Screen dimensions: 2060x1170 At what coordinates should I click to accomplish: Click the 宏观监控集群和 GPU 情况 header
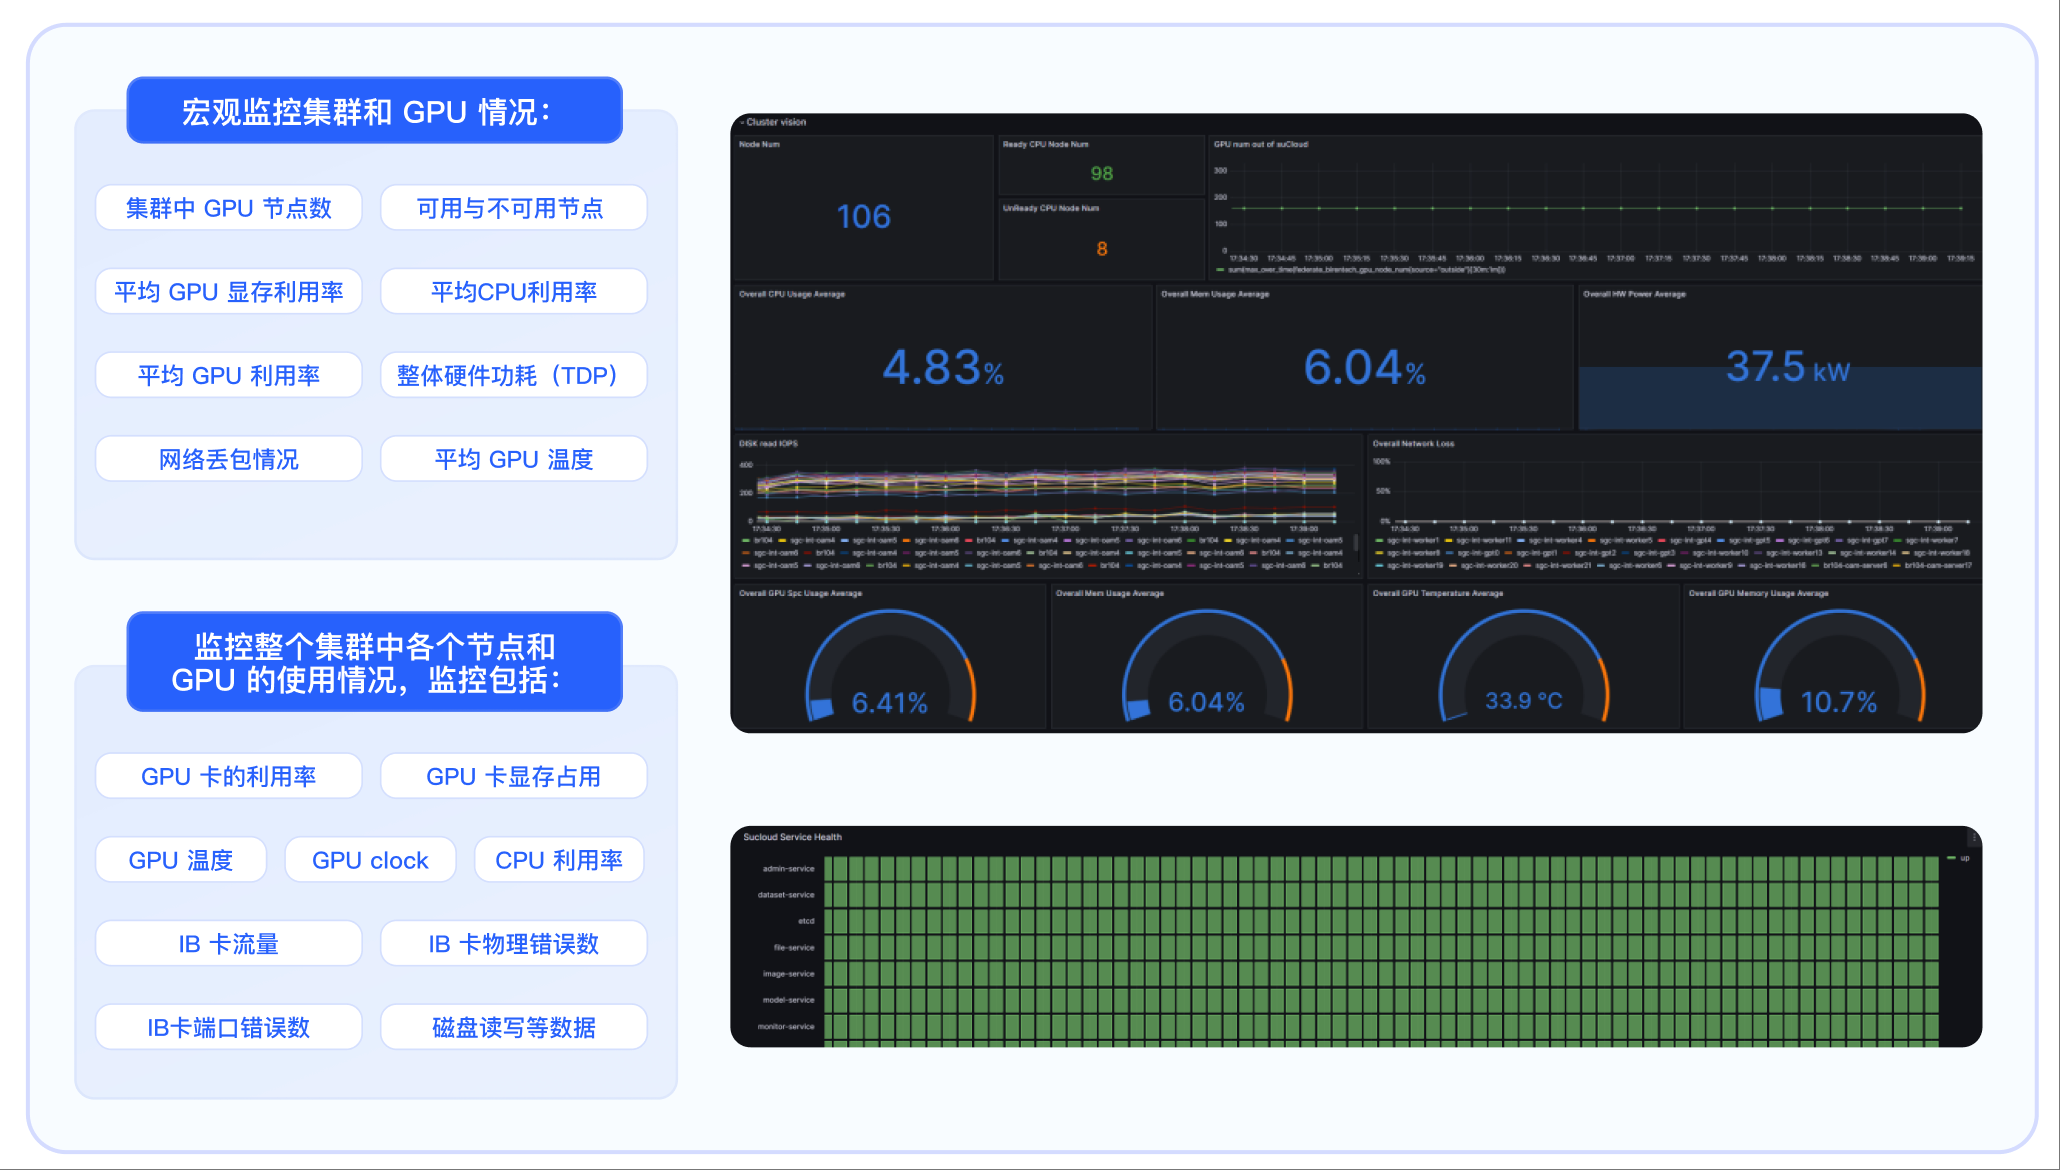coord(374,111)
